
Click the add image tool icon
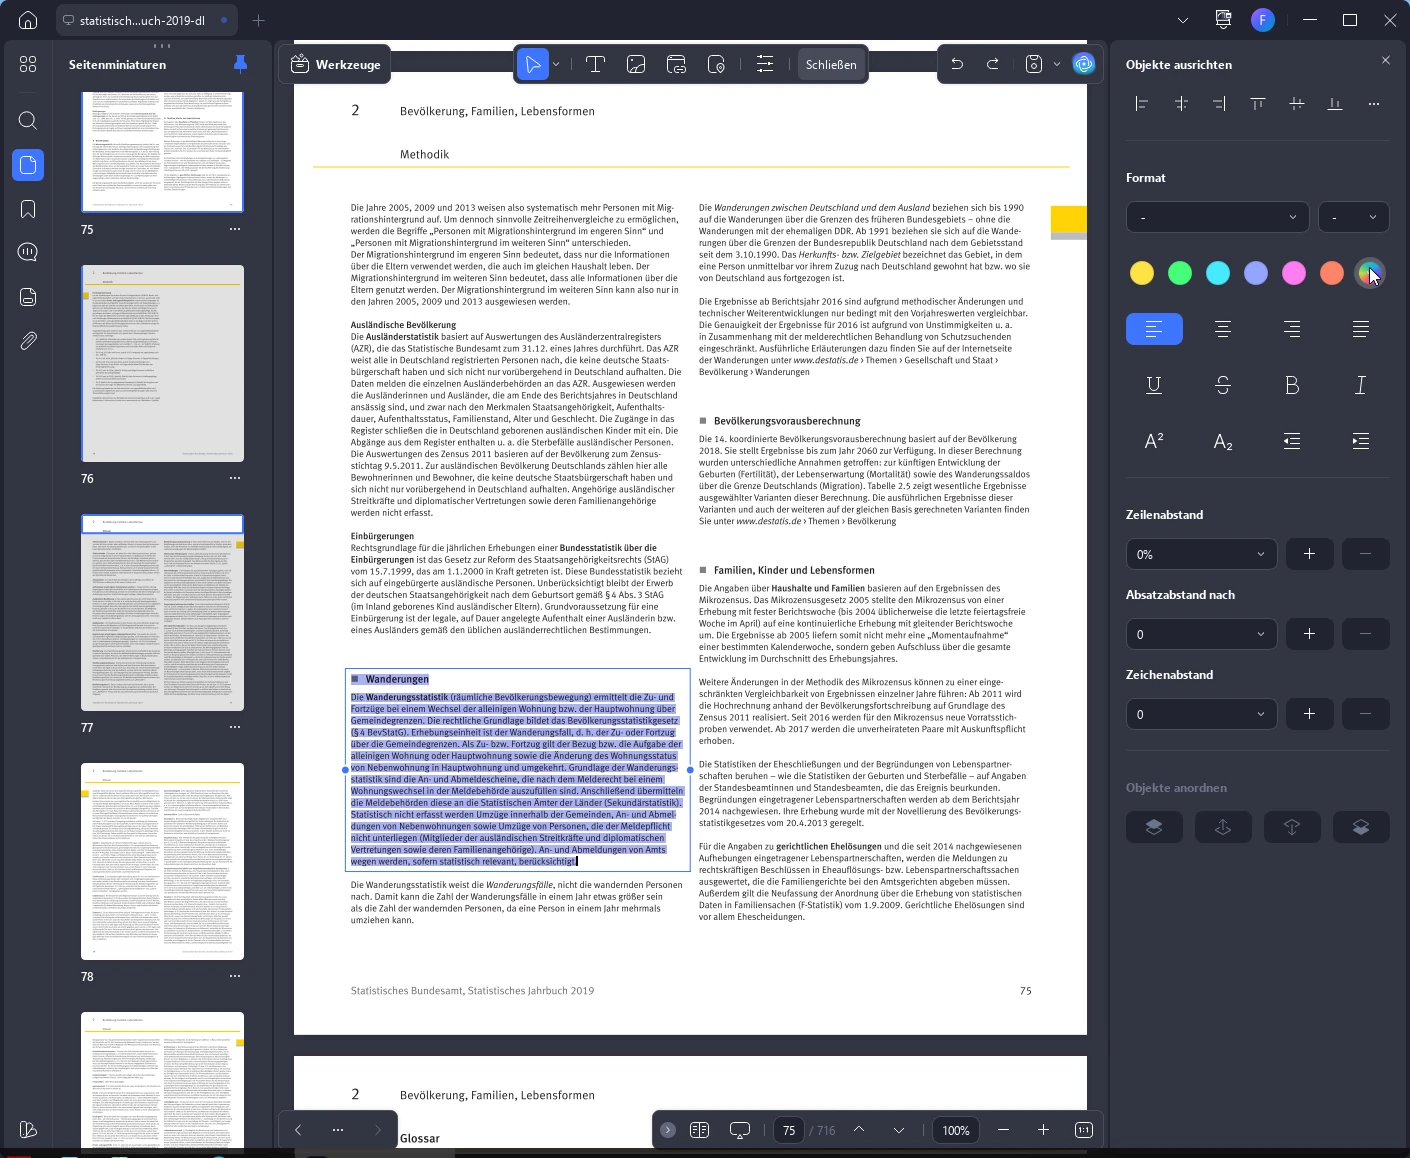636,65
